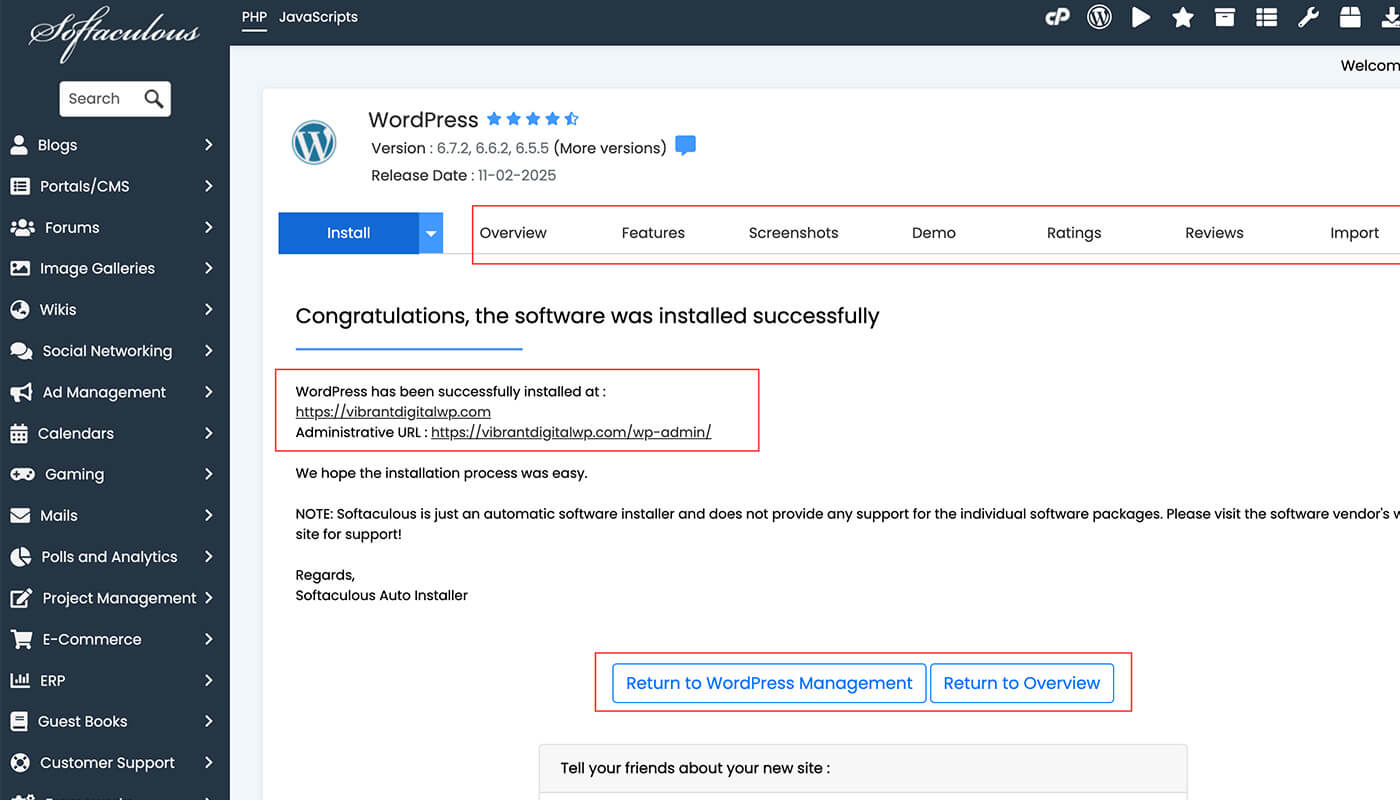The height and width of the screenshot is (800, 1400).
Task: Click the Gaming controller icon
Action: (x=22, y=474)
